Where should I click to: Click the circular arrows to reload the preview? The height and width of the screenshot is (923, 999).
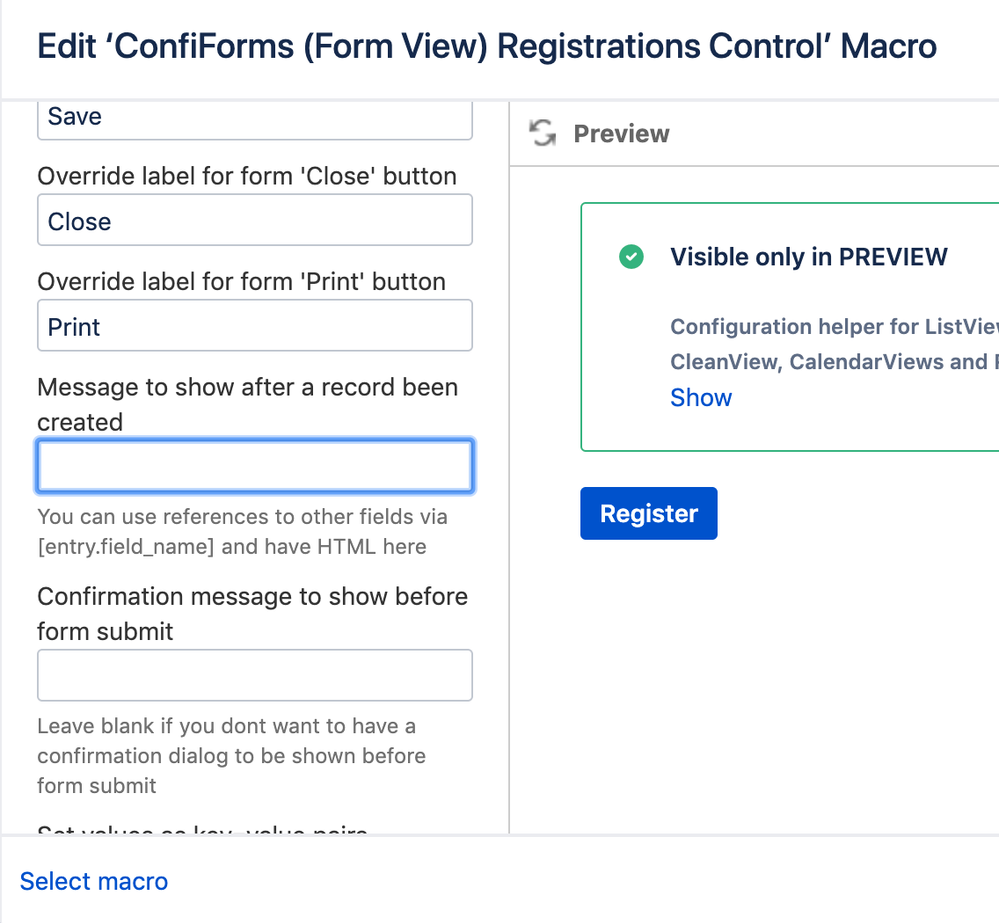coord(541,133)
